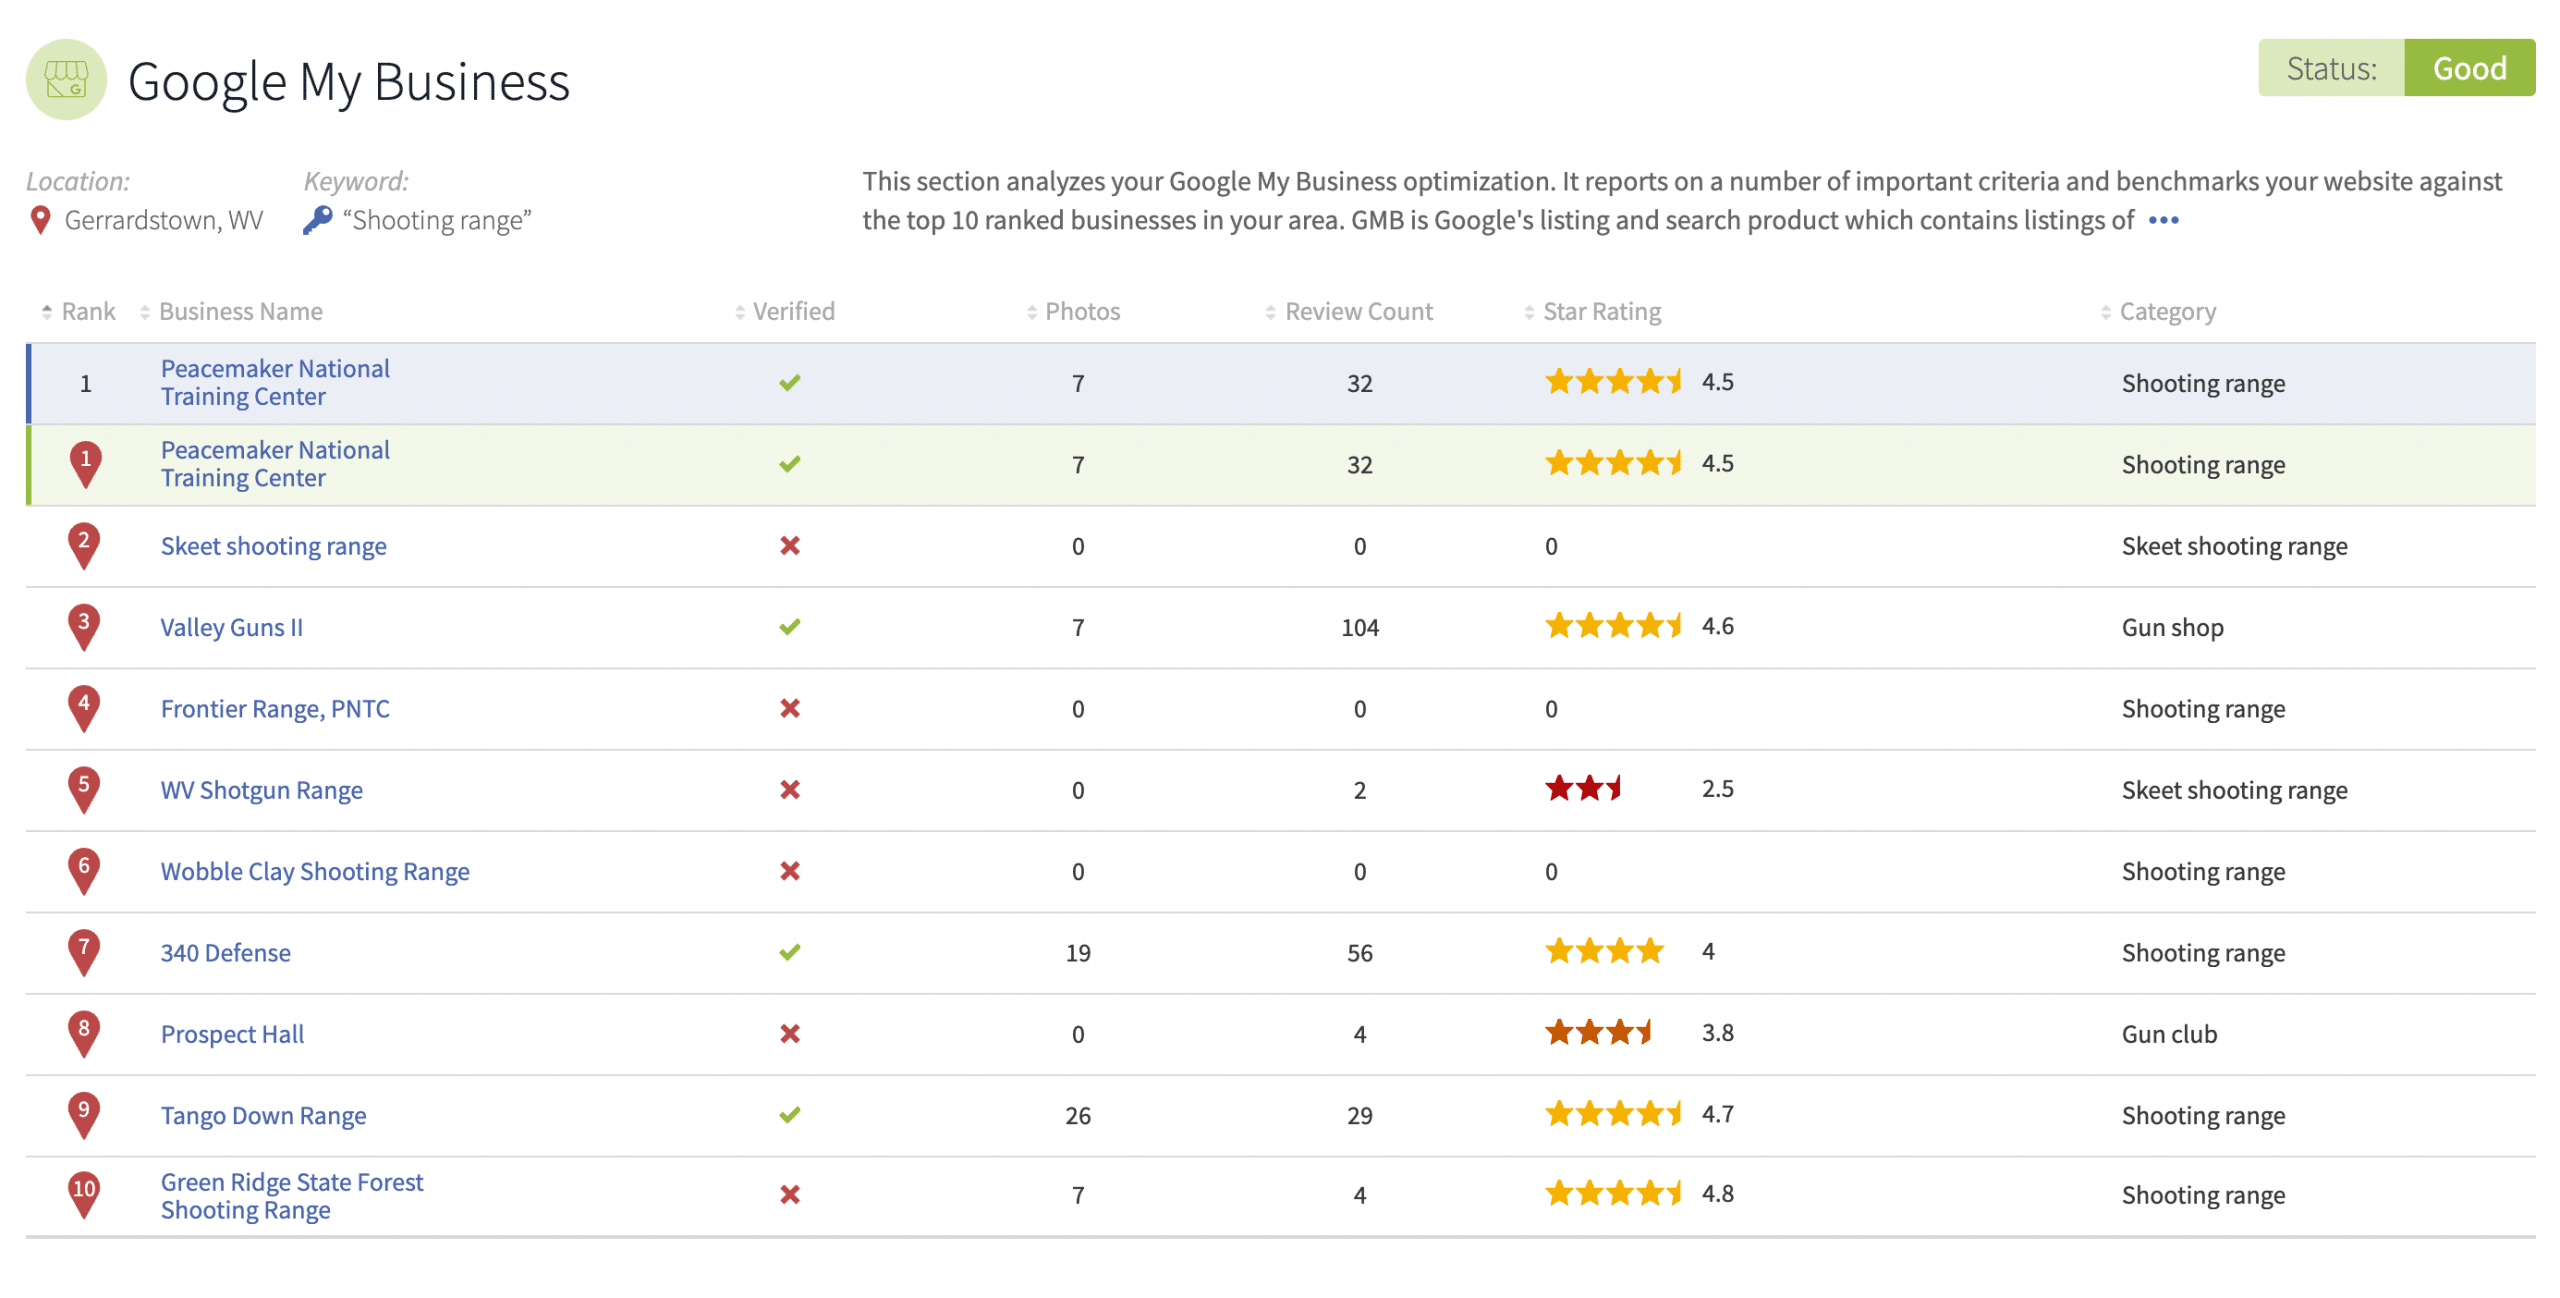Image resolution: width=2560 pixels, height=1298 pixels.
Task: Sort table by Review Count column
Action: (x=1349, y=312)
